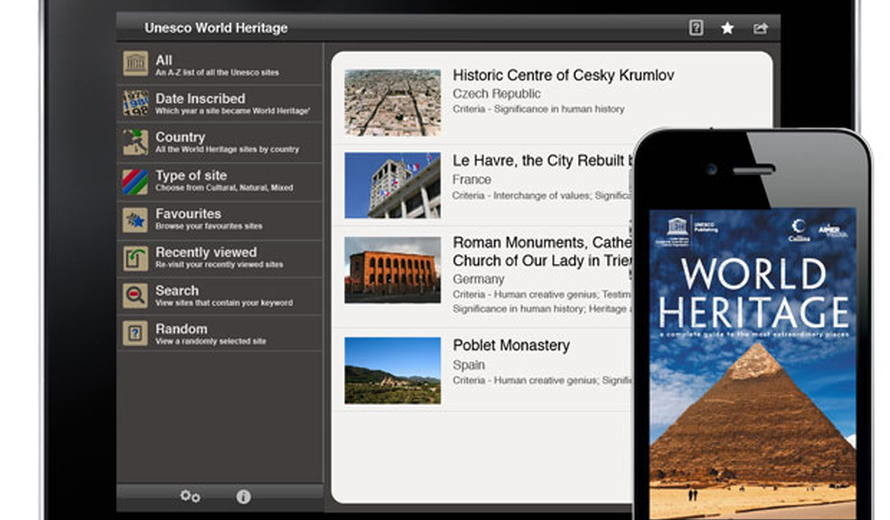Screen dimensions: 890x520
Task: Select the Country menu item
Action: pyautogui.click(x=220, y=142)
